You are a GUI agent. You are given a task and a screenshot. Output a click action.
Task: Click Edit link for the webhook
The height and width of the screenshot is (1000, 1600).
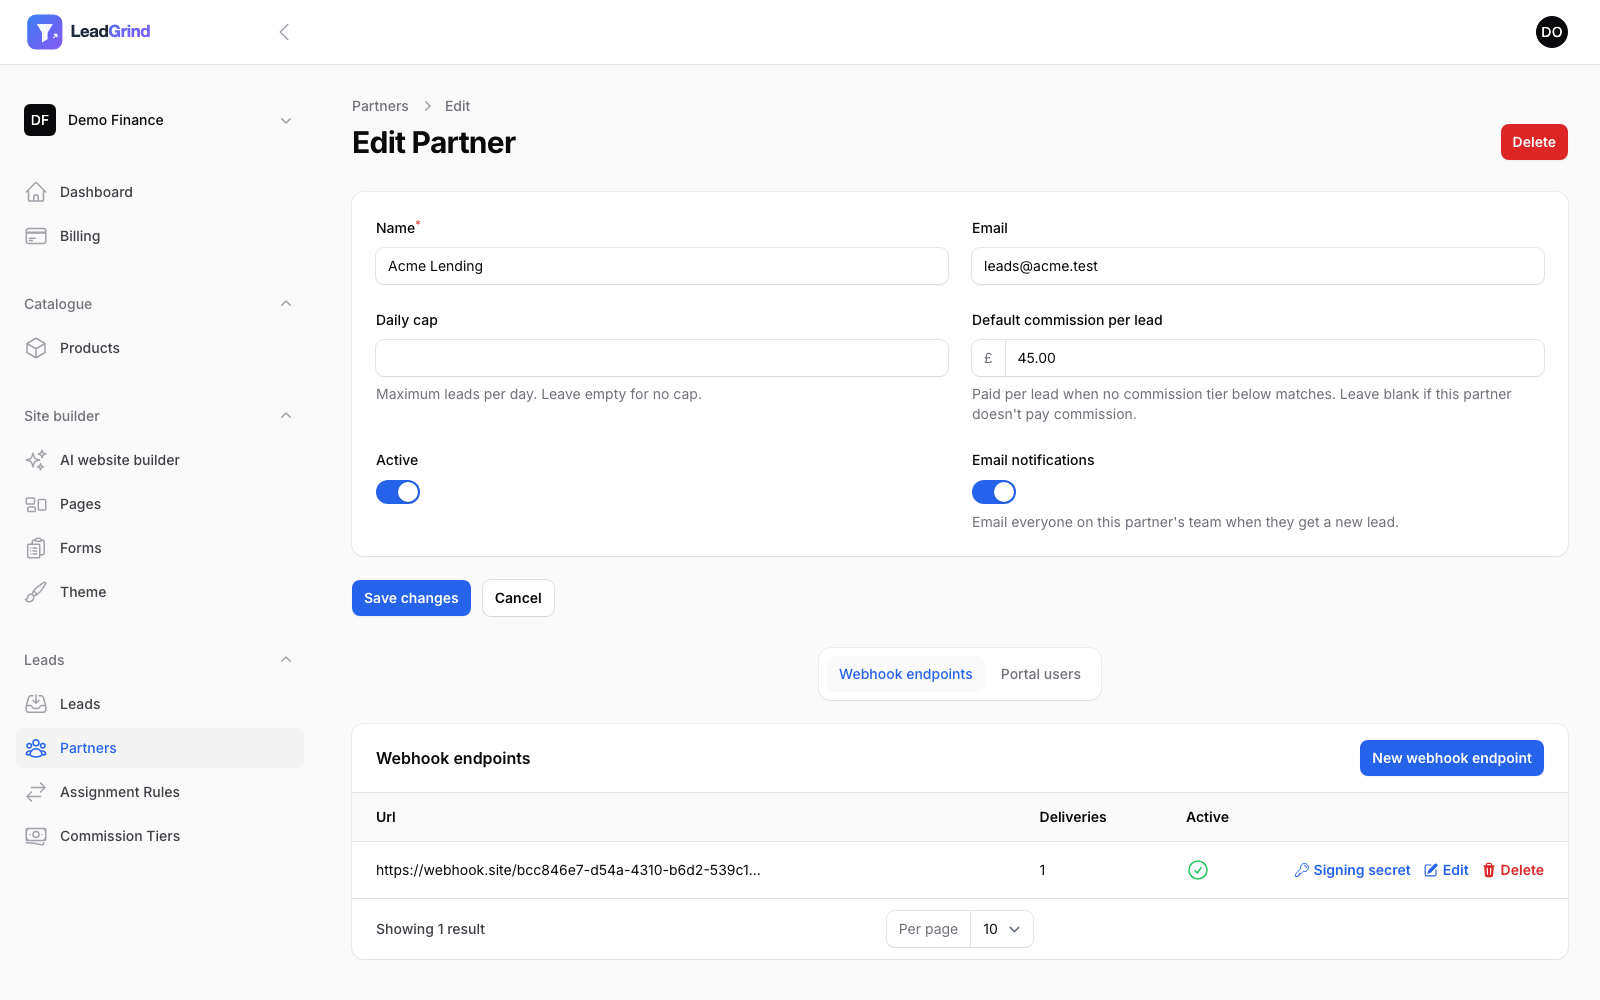click(x=1446, y=870)
